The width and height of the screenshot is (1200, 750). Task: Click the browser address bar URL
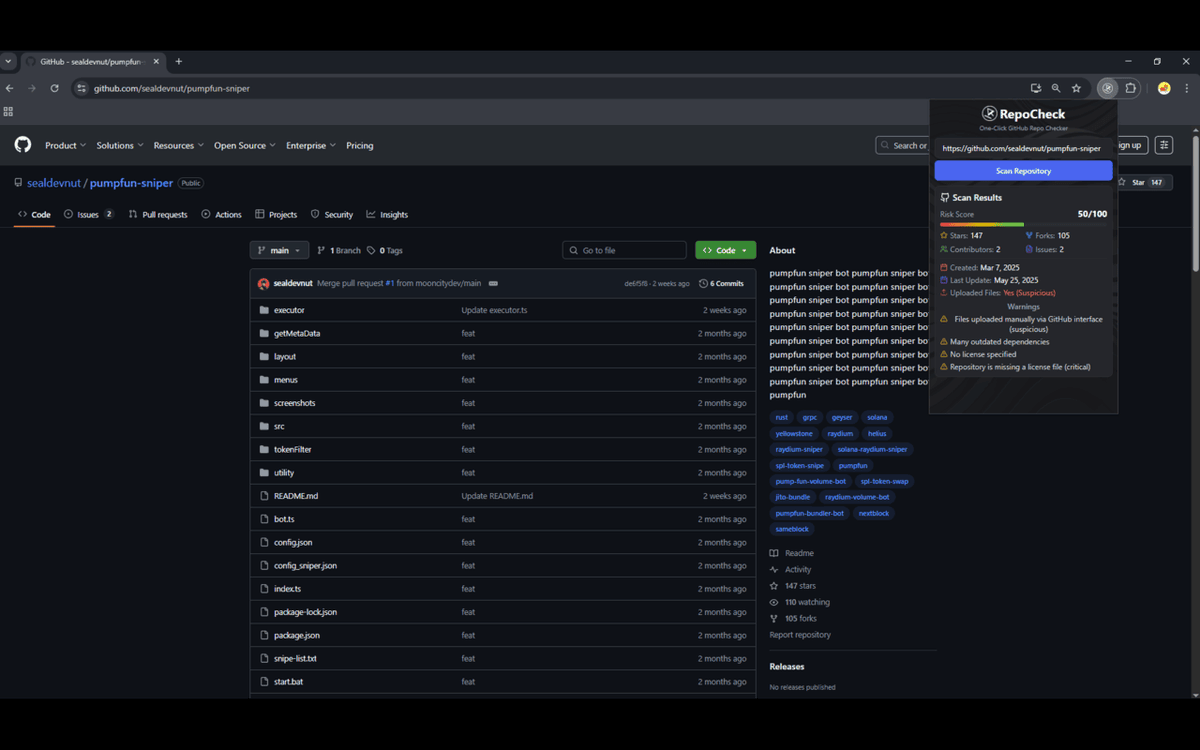tap(172, 88)
